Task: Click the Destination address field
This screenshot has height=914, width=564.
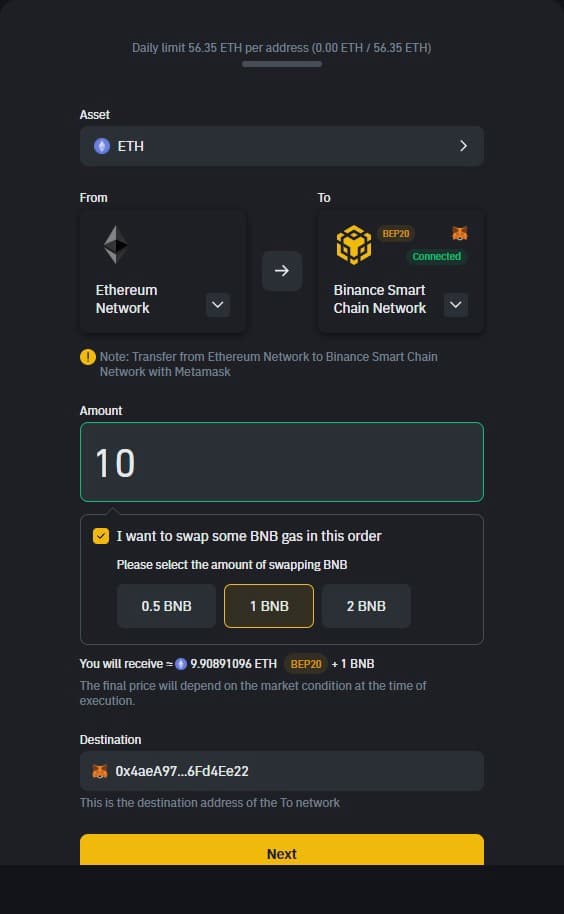Action: coord(282,771)
